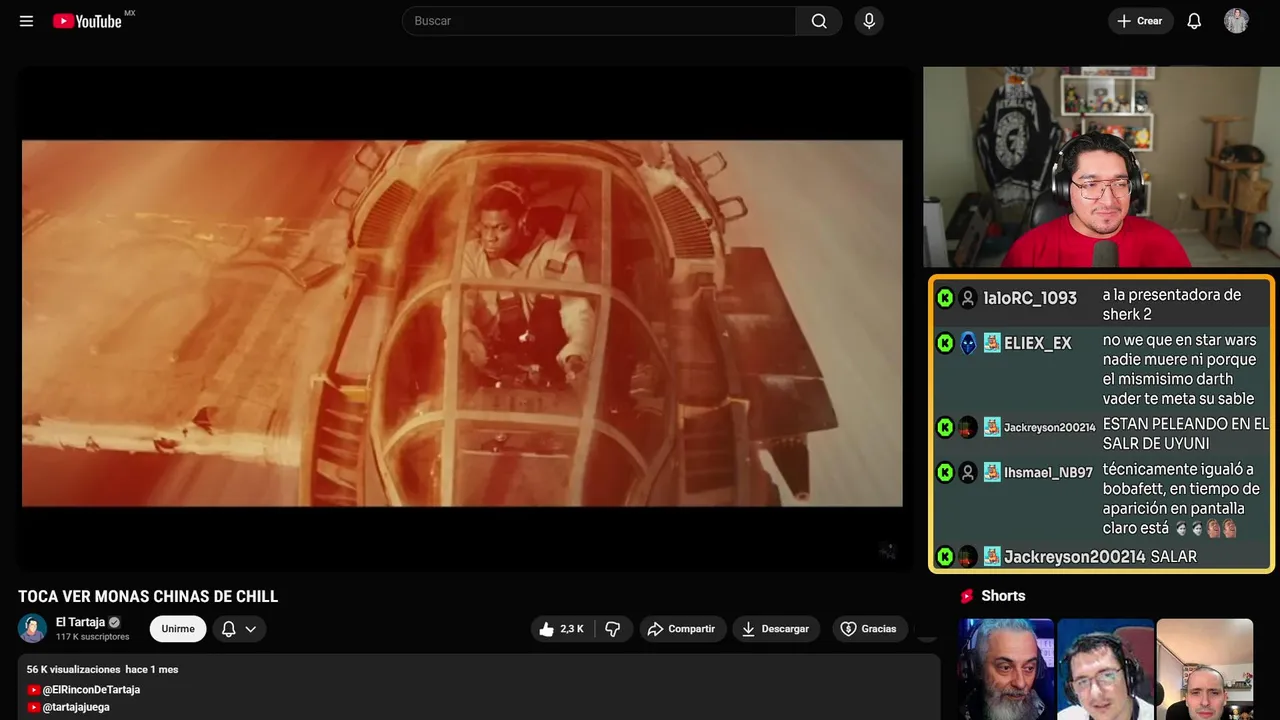Click the Buscar search field
This screenshot has width=1280, height=720.
pos(599,21)
